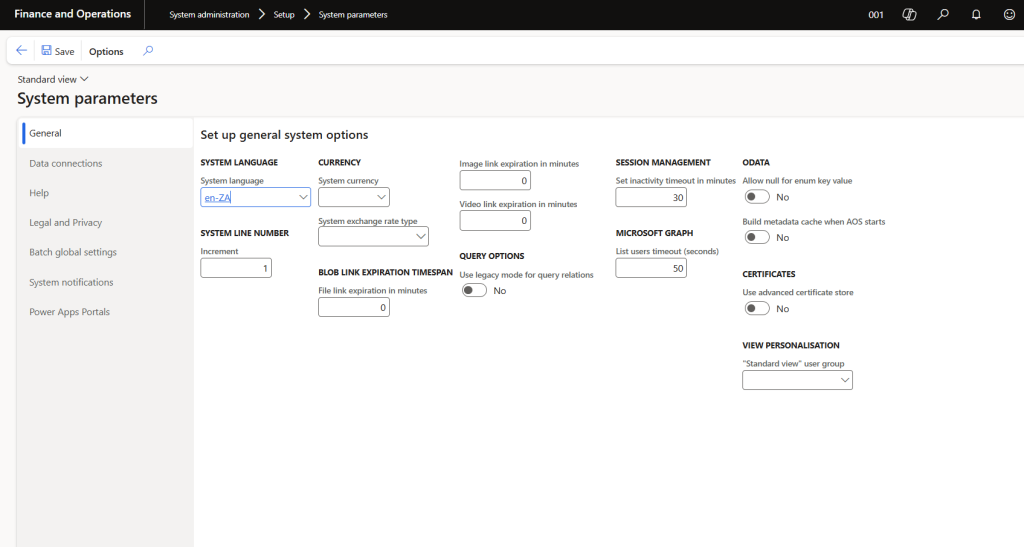1024x547 pixels.
Task: Show notifications bell
Action: click(x=976, y=14)
